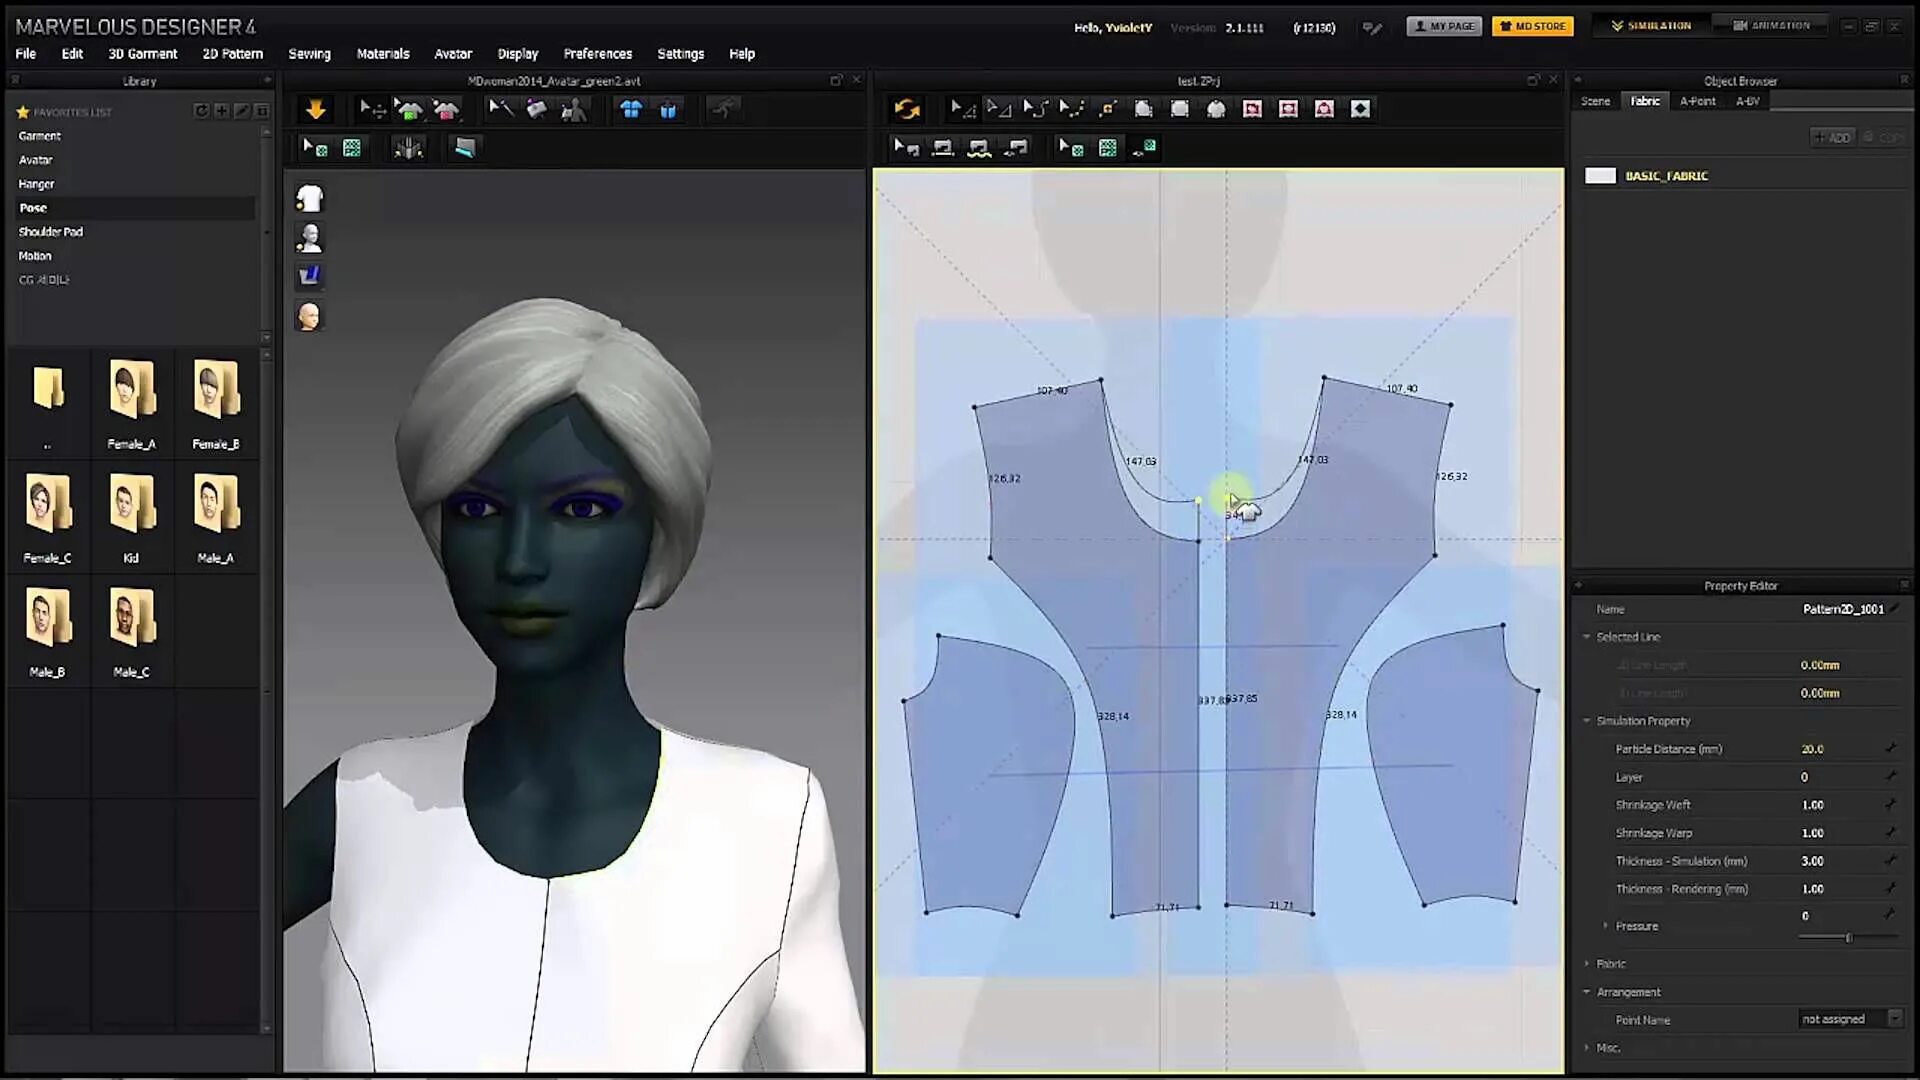Image resolution: width=1920 pixels, height=1080 pixels.
Task: Open the Point Name dropdown
Action: [1894, 1019]
